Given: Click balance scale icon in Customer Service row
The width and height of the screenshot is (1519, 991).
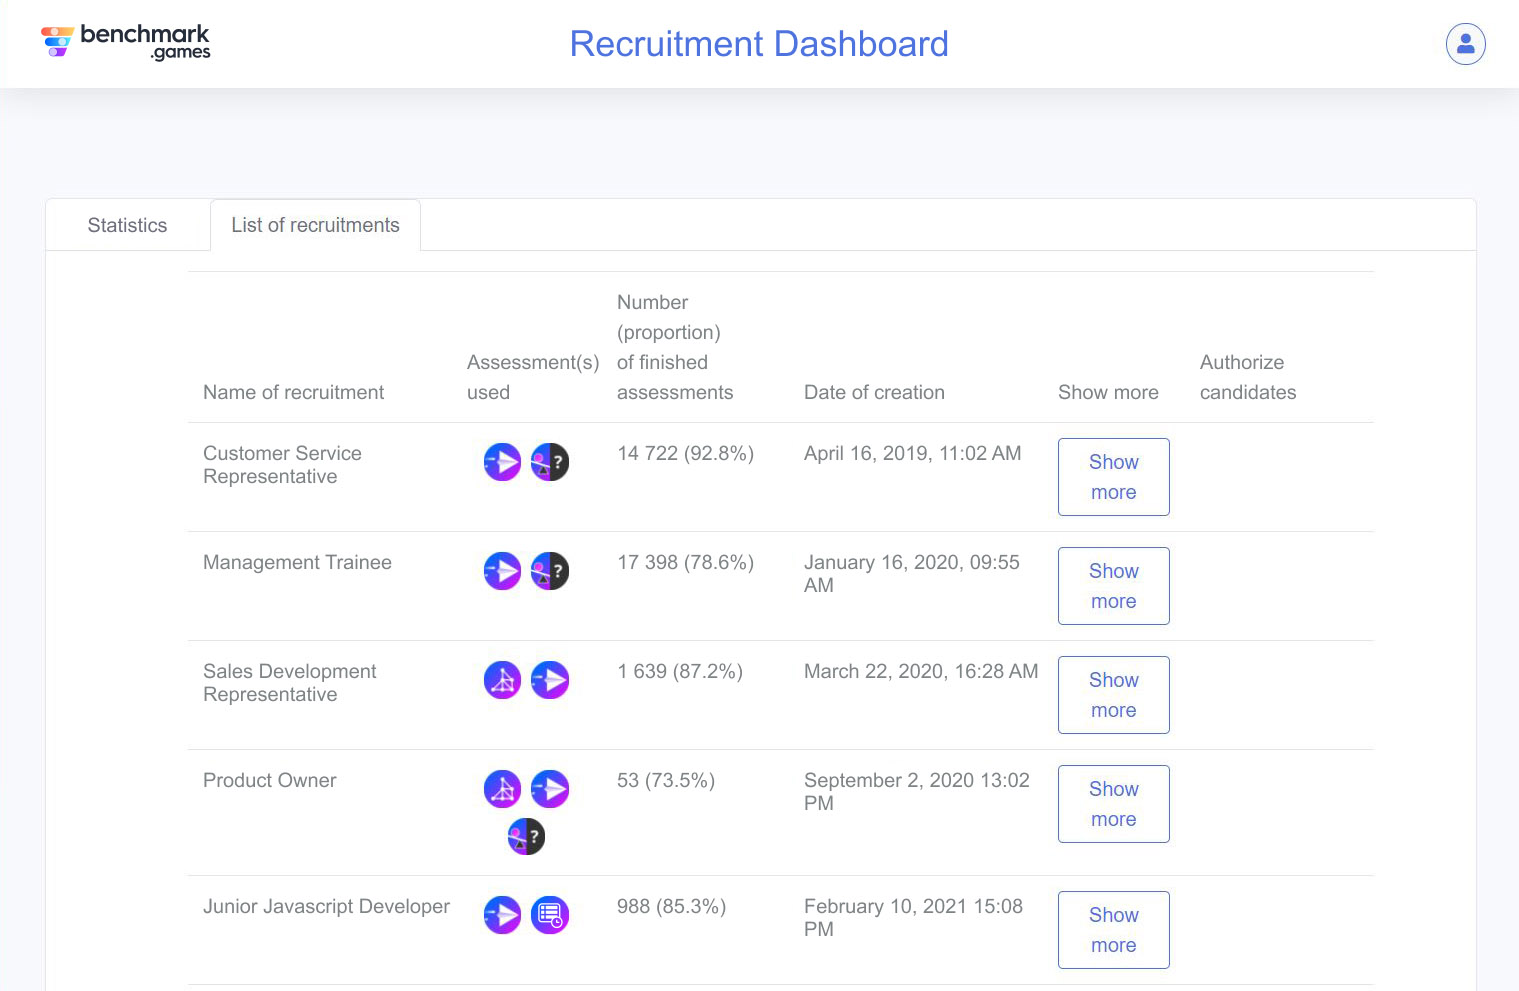Looking at the screenshot, I should (x=549, y=462).
